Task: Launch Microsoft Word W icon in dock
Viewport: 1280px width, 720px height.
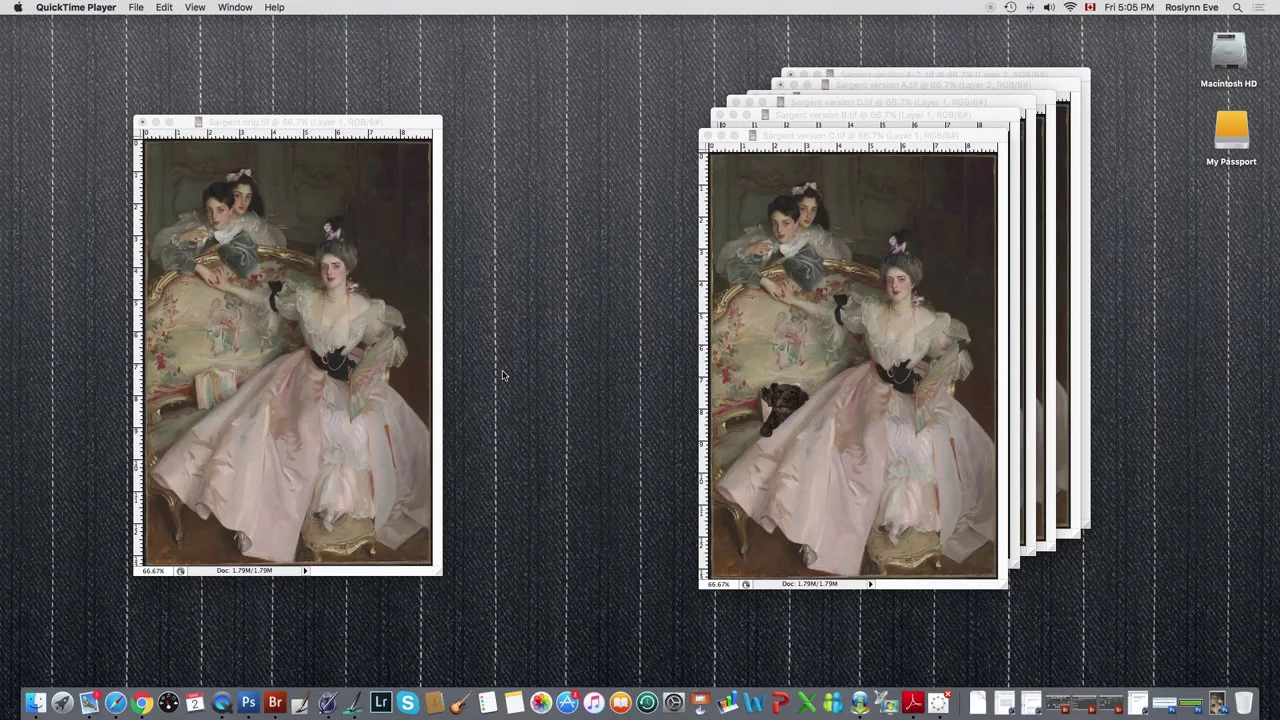Action: click(754, 703)
